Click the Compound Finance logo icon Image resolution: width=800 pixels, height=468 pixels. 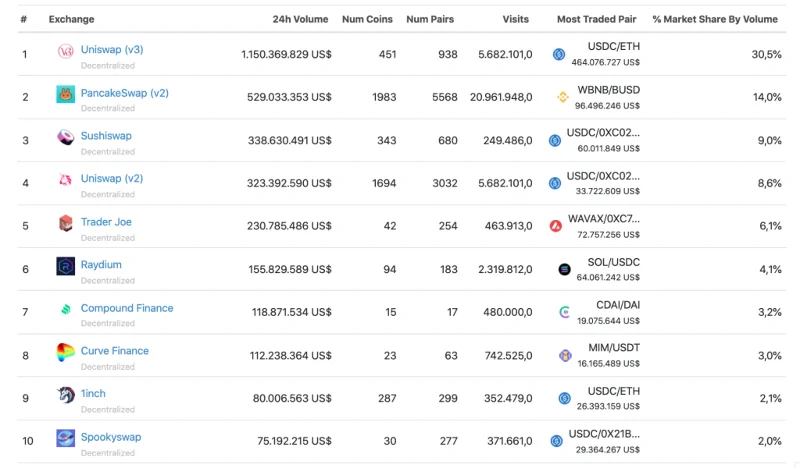65,309
